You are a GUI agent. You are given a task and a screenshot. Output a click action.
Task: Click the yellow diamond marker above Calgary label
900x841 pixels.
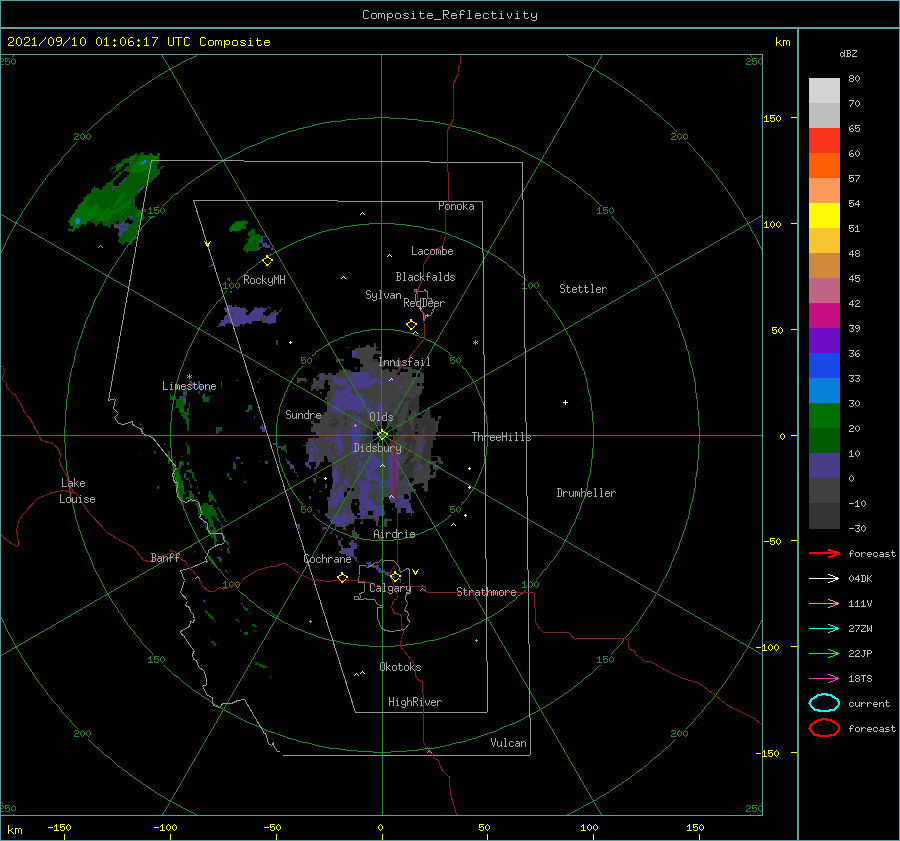pos(395,576)
